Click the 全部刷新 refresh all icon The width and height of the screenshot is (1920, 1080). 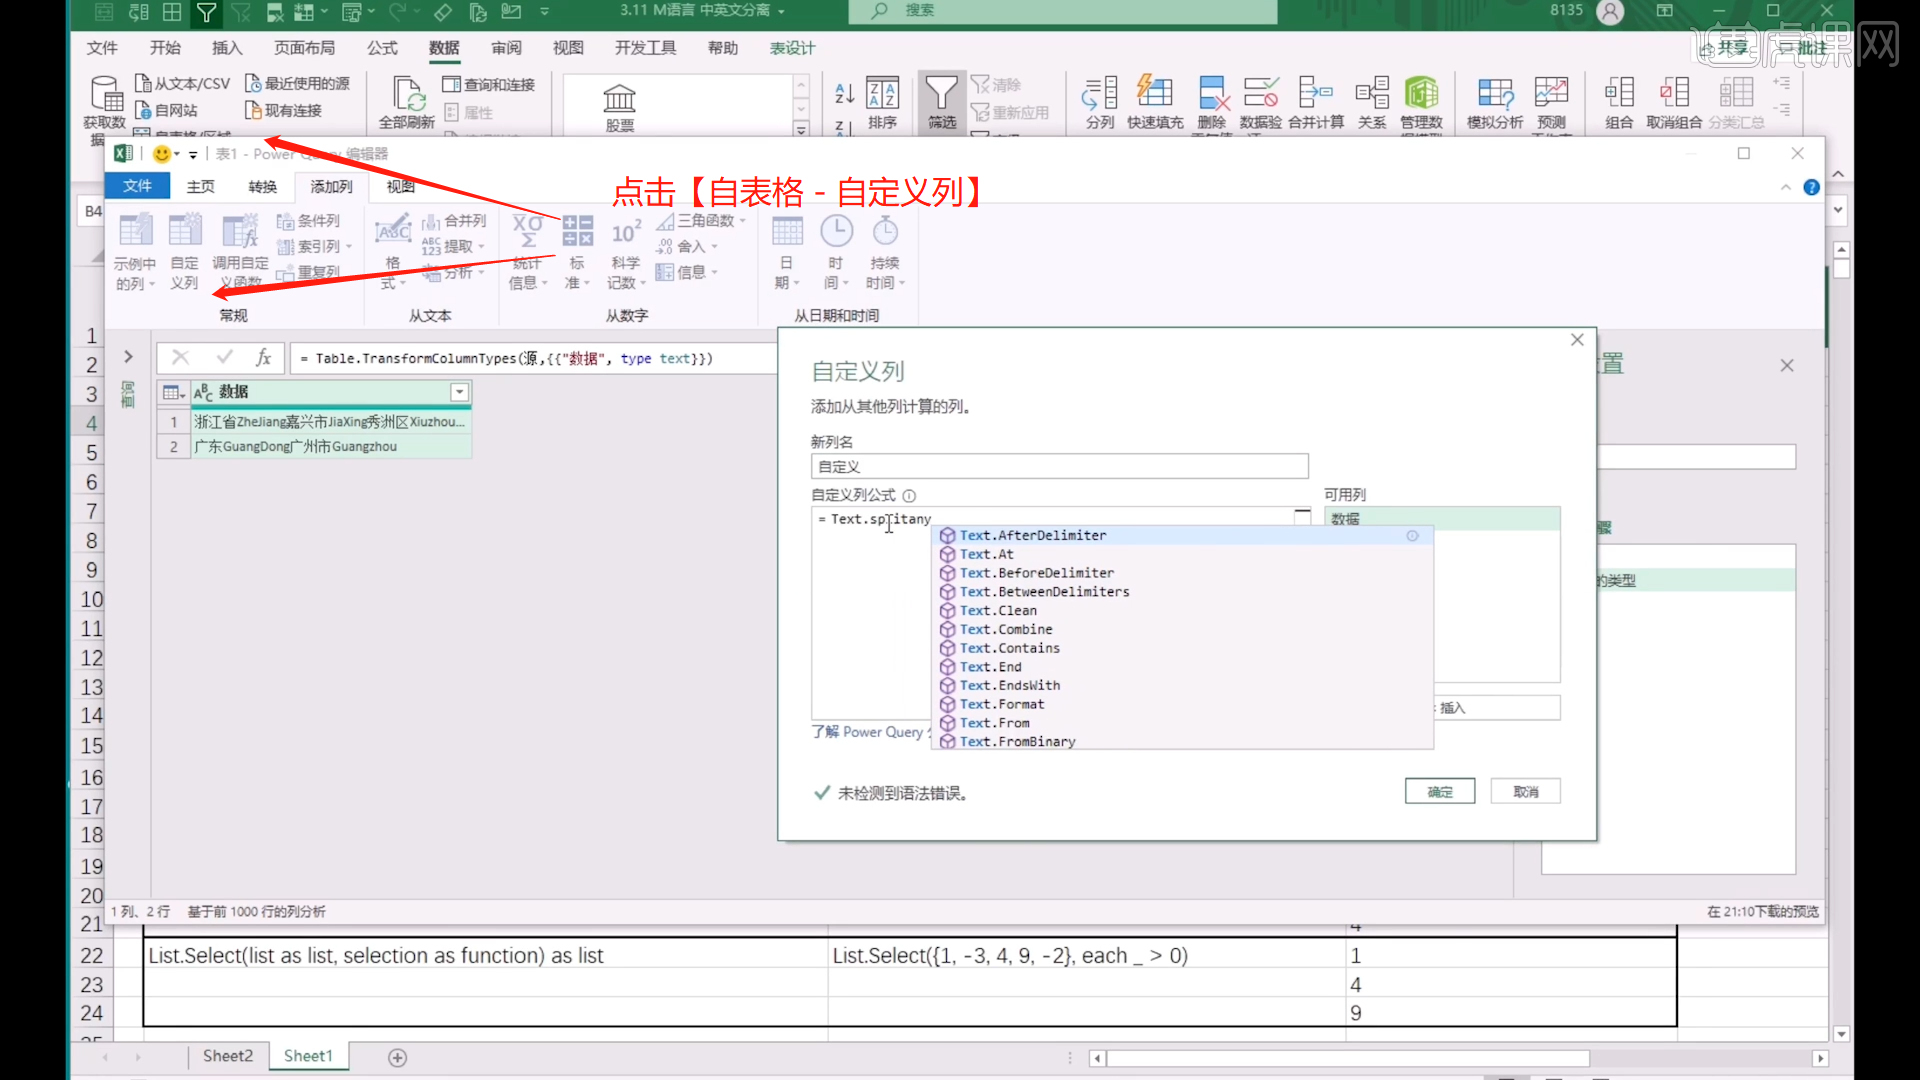(x=407, y=93)
